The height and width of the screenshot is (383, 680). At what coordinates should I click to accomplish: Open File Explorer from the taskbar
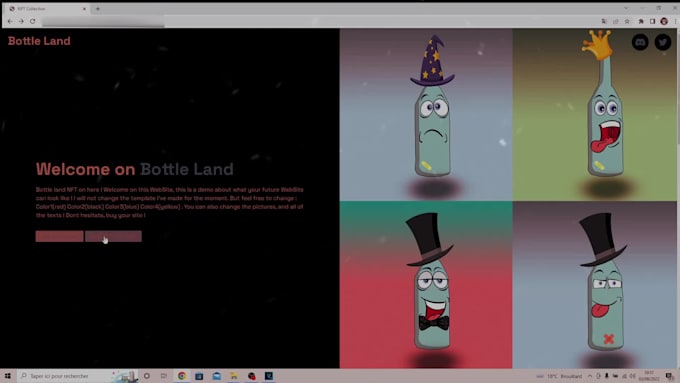coord(234,376)
